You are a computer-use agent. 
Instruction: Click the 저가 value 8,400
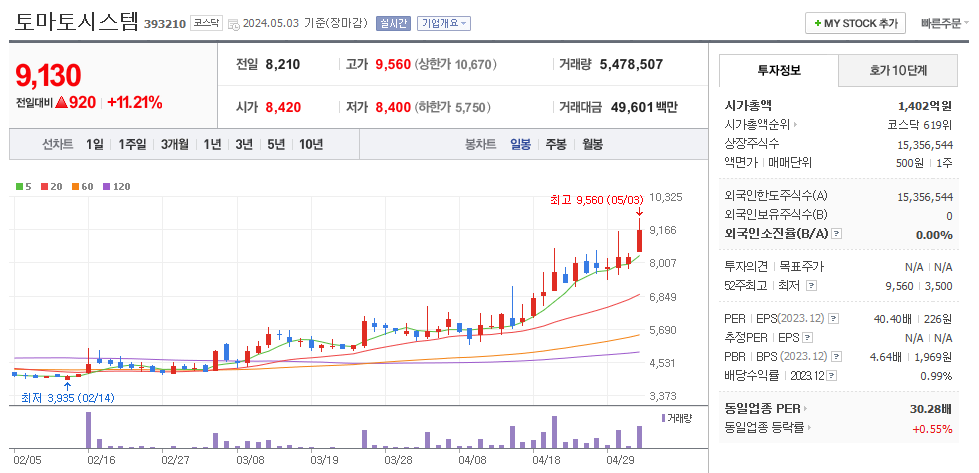tap(393, 107)
